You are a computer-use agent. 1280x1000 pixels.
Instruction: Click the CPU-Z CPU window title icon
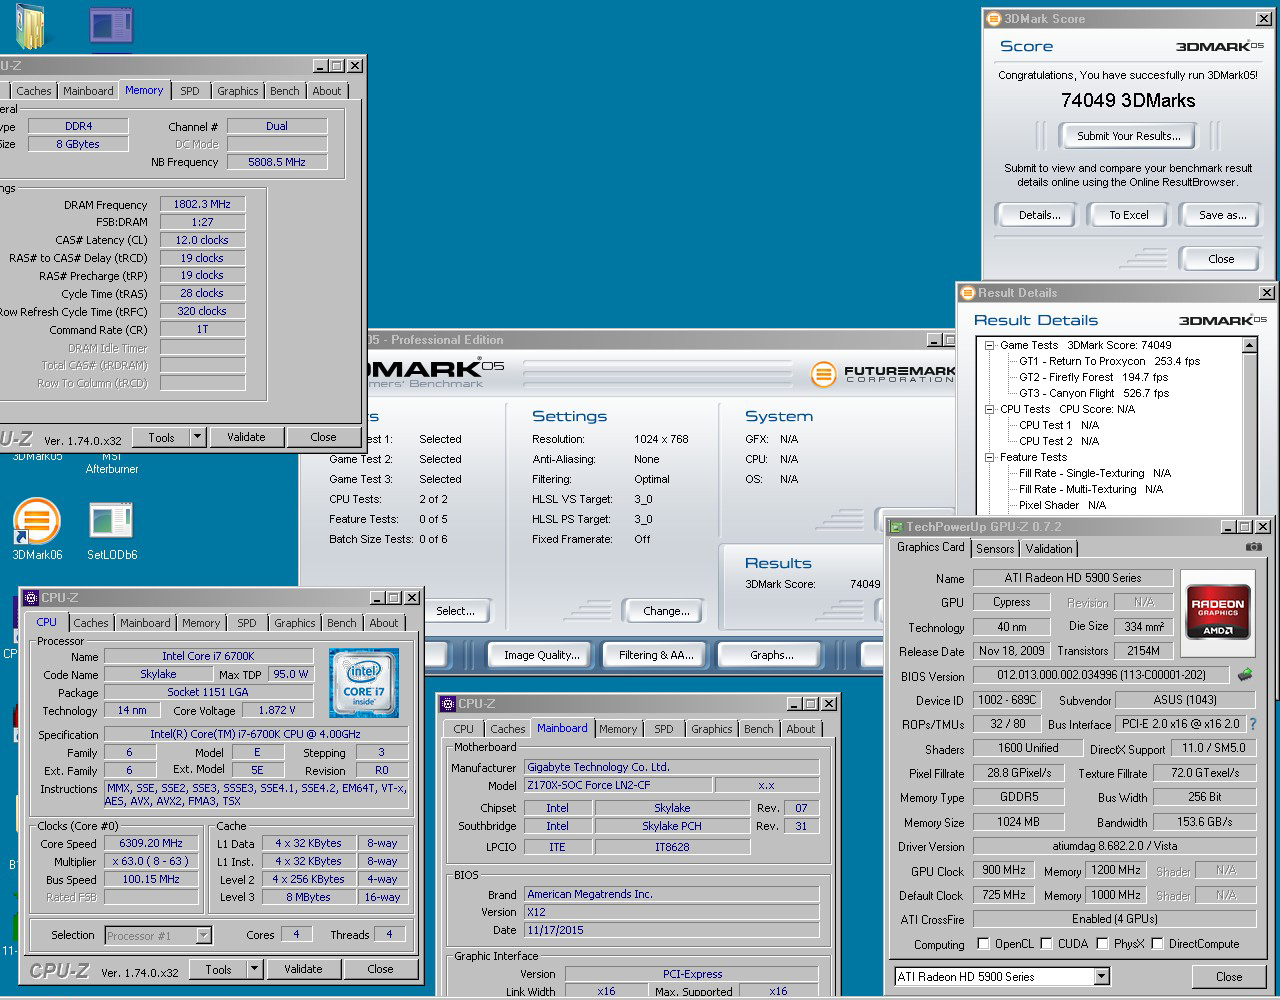(x=30, y=598)
